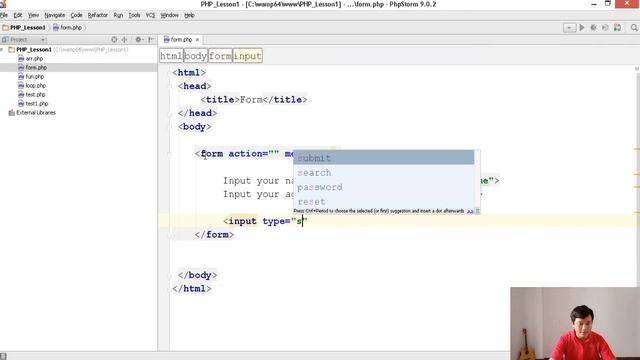
Task: Click the title tag text Form
Action: [x=251, y=100]
